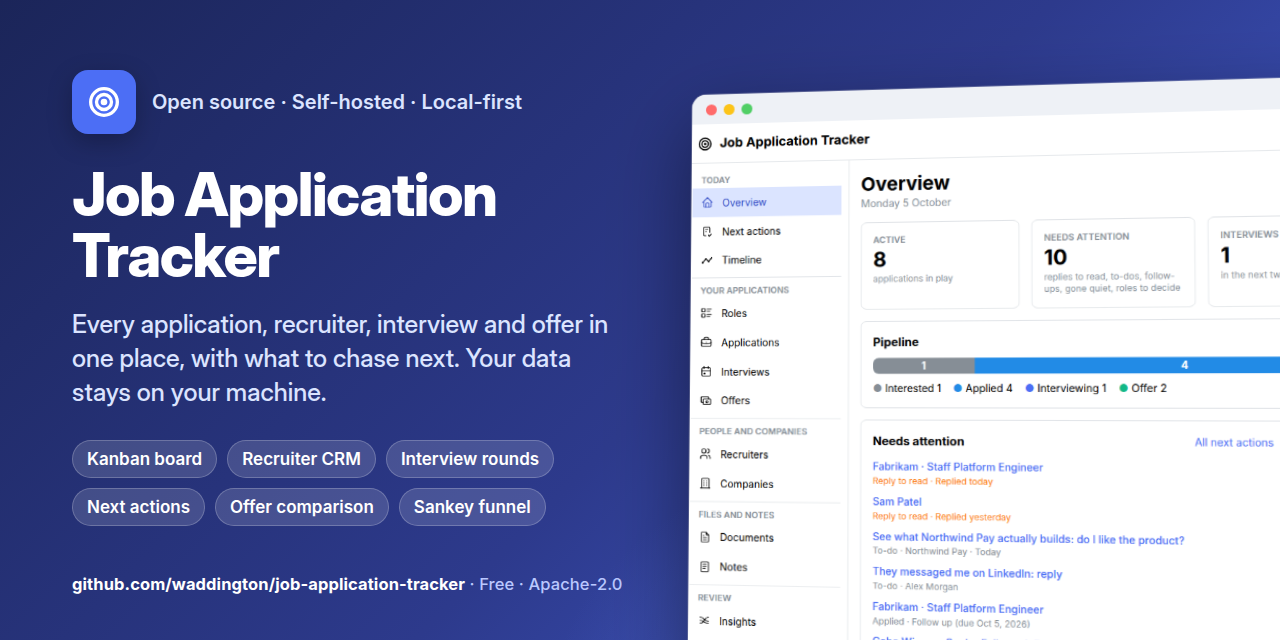This screenshot has width=1280, height=640.
Task: Click the Interviews calendar icon
Action: coord(707,372)
